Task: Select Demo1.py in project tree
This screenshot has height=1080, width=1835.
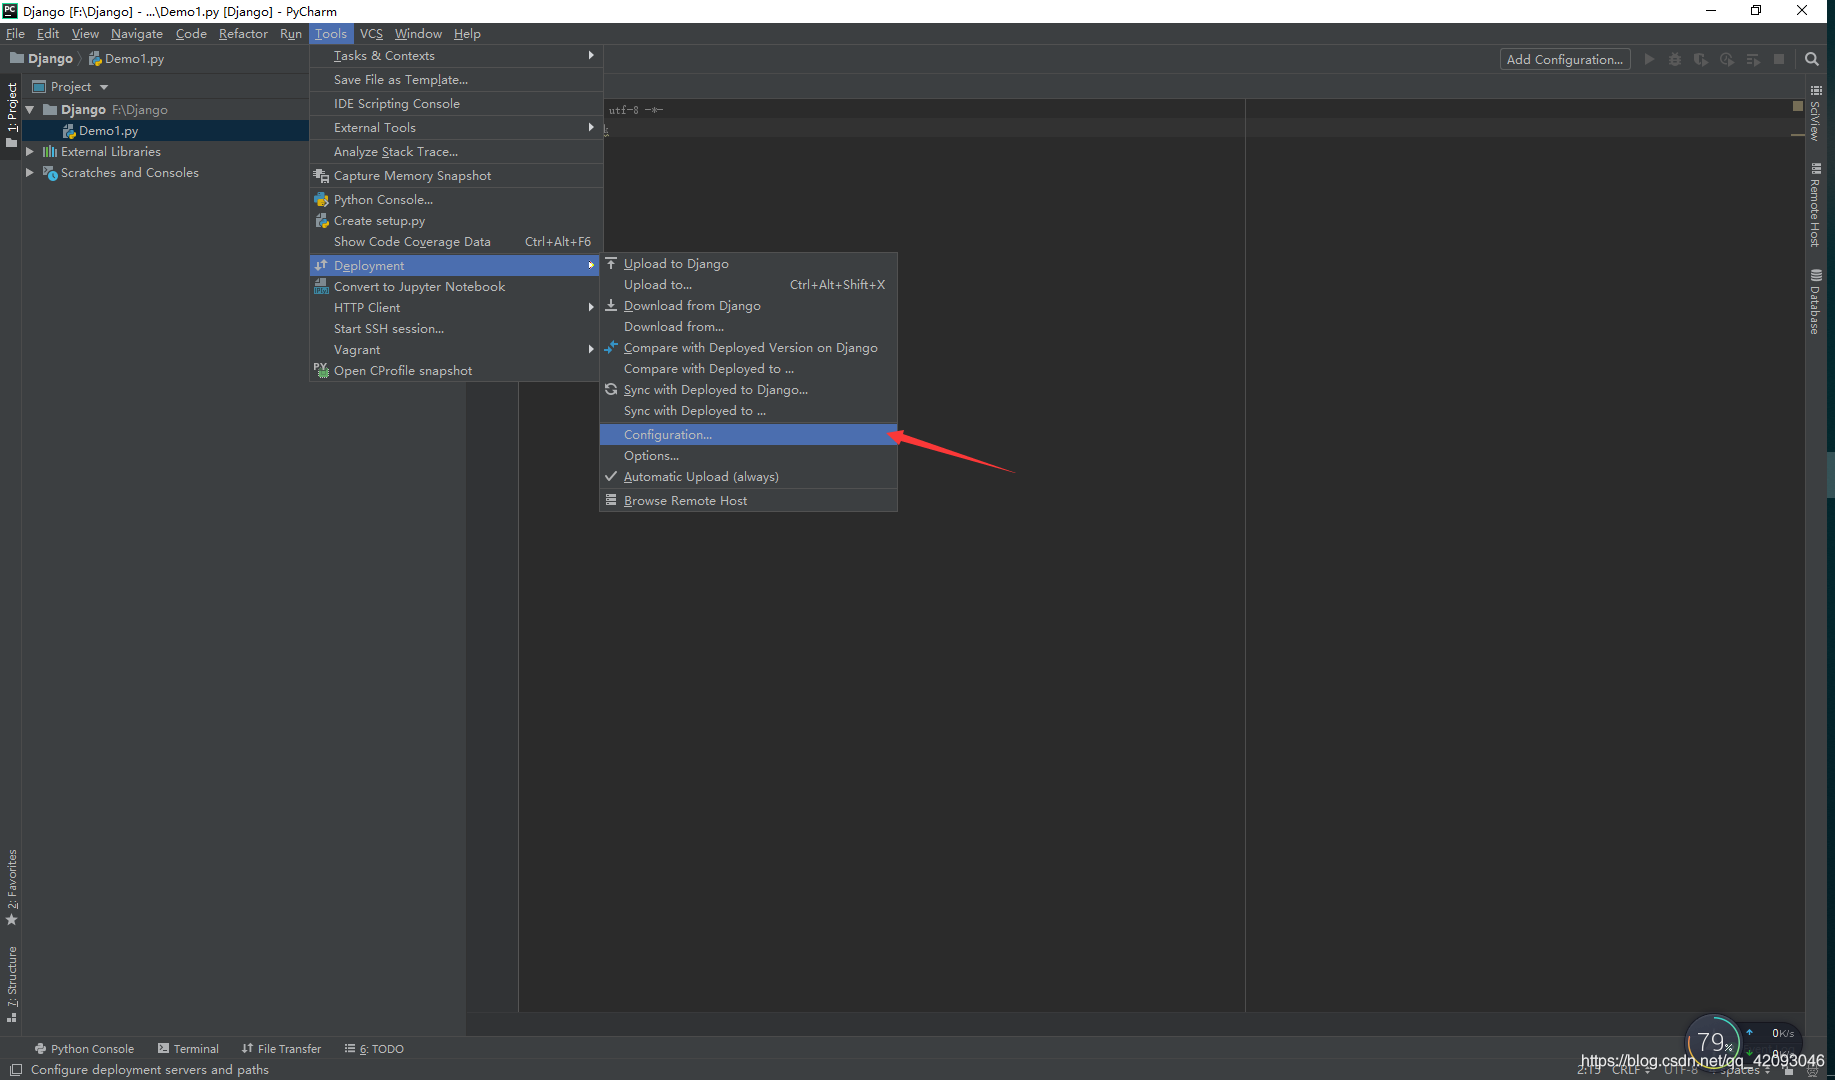Action: pyautogui.click(x=109, y=131)
